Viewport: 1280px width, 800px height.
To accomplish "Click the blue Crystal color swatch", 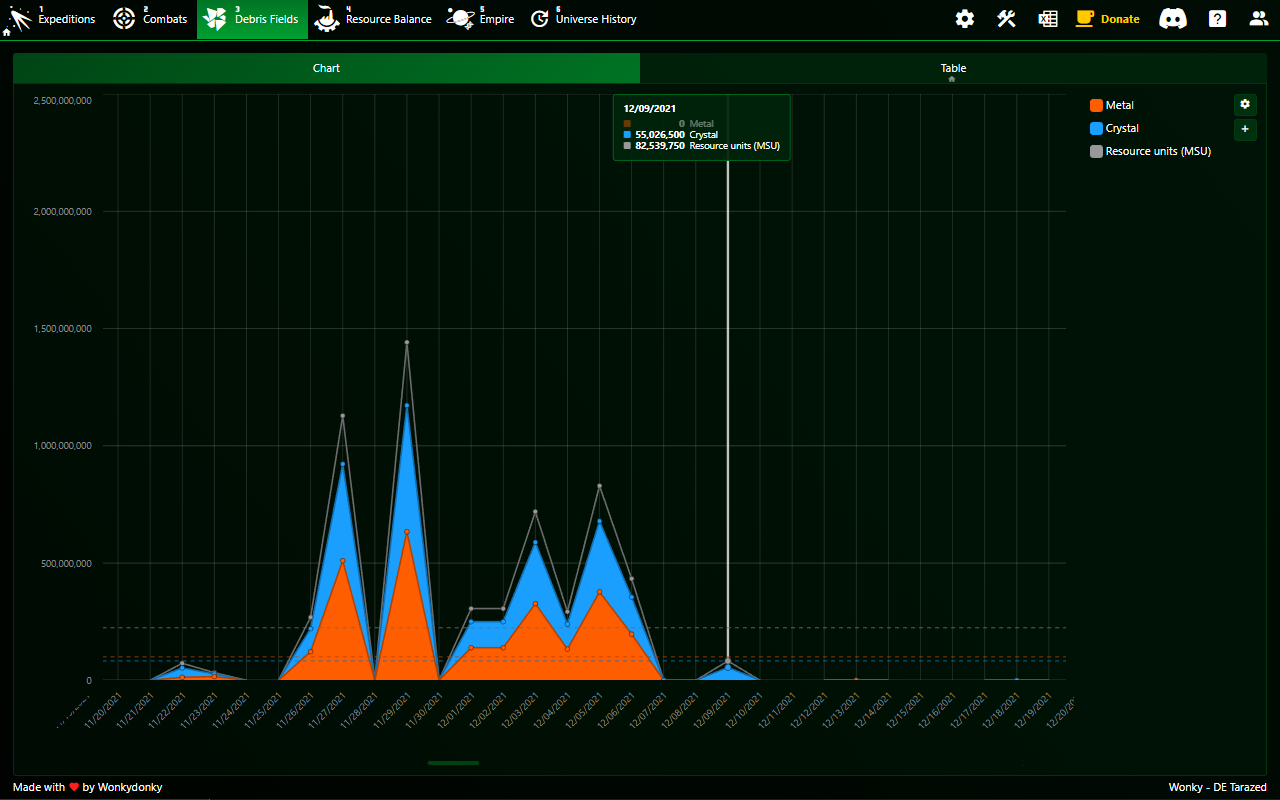I will click(x=1096, y=128).
